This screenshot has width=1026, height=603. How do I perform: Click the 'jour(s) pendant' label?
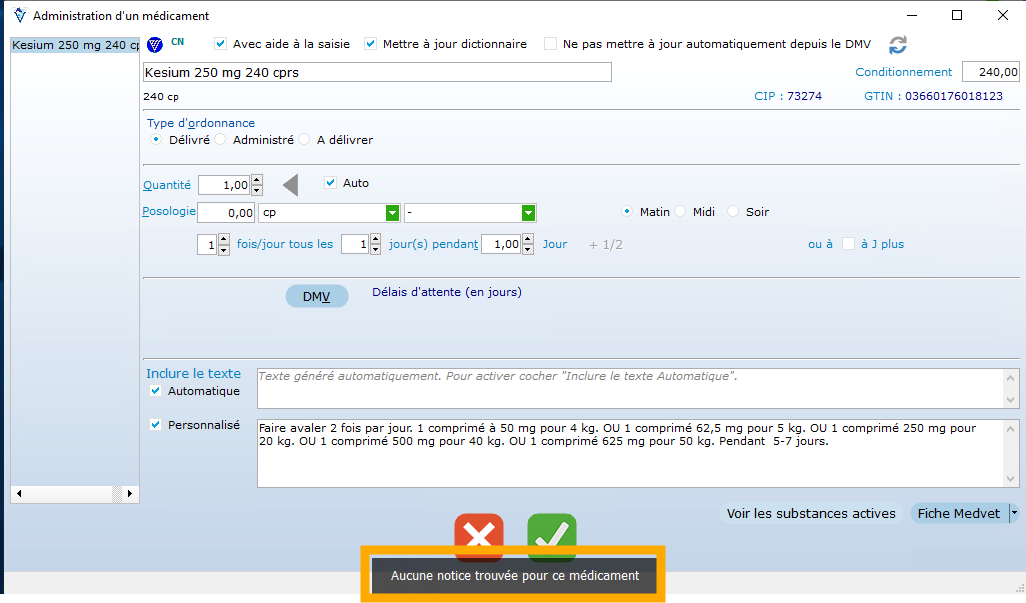coord(433,244)
